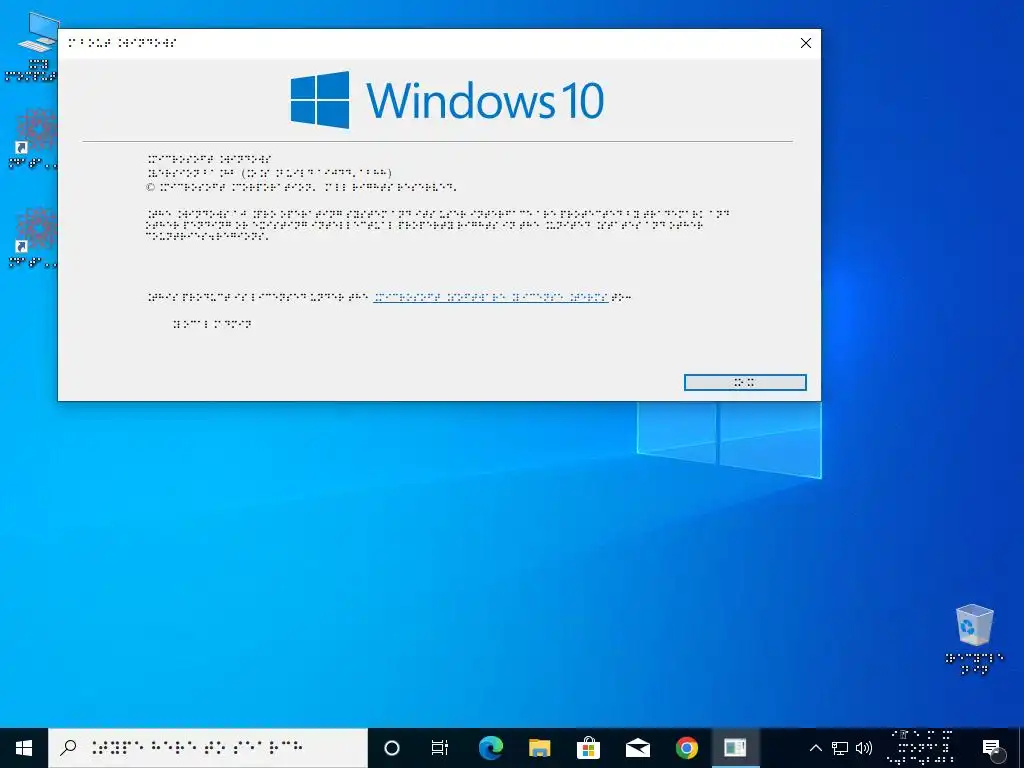Open the underlined license terms link in the dialog
The height and width of the screenshot is (768, 1024).
490,297
